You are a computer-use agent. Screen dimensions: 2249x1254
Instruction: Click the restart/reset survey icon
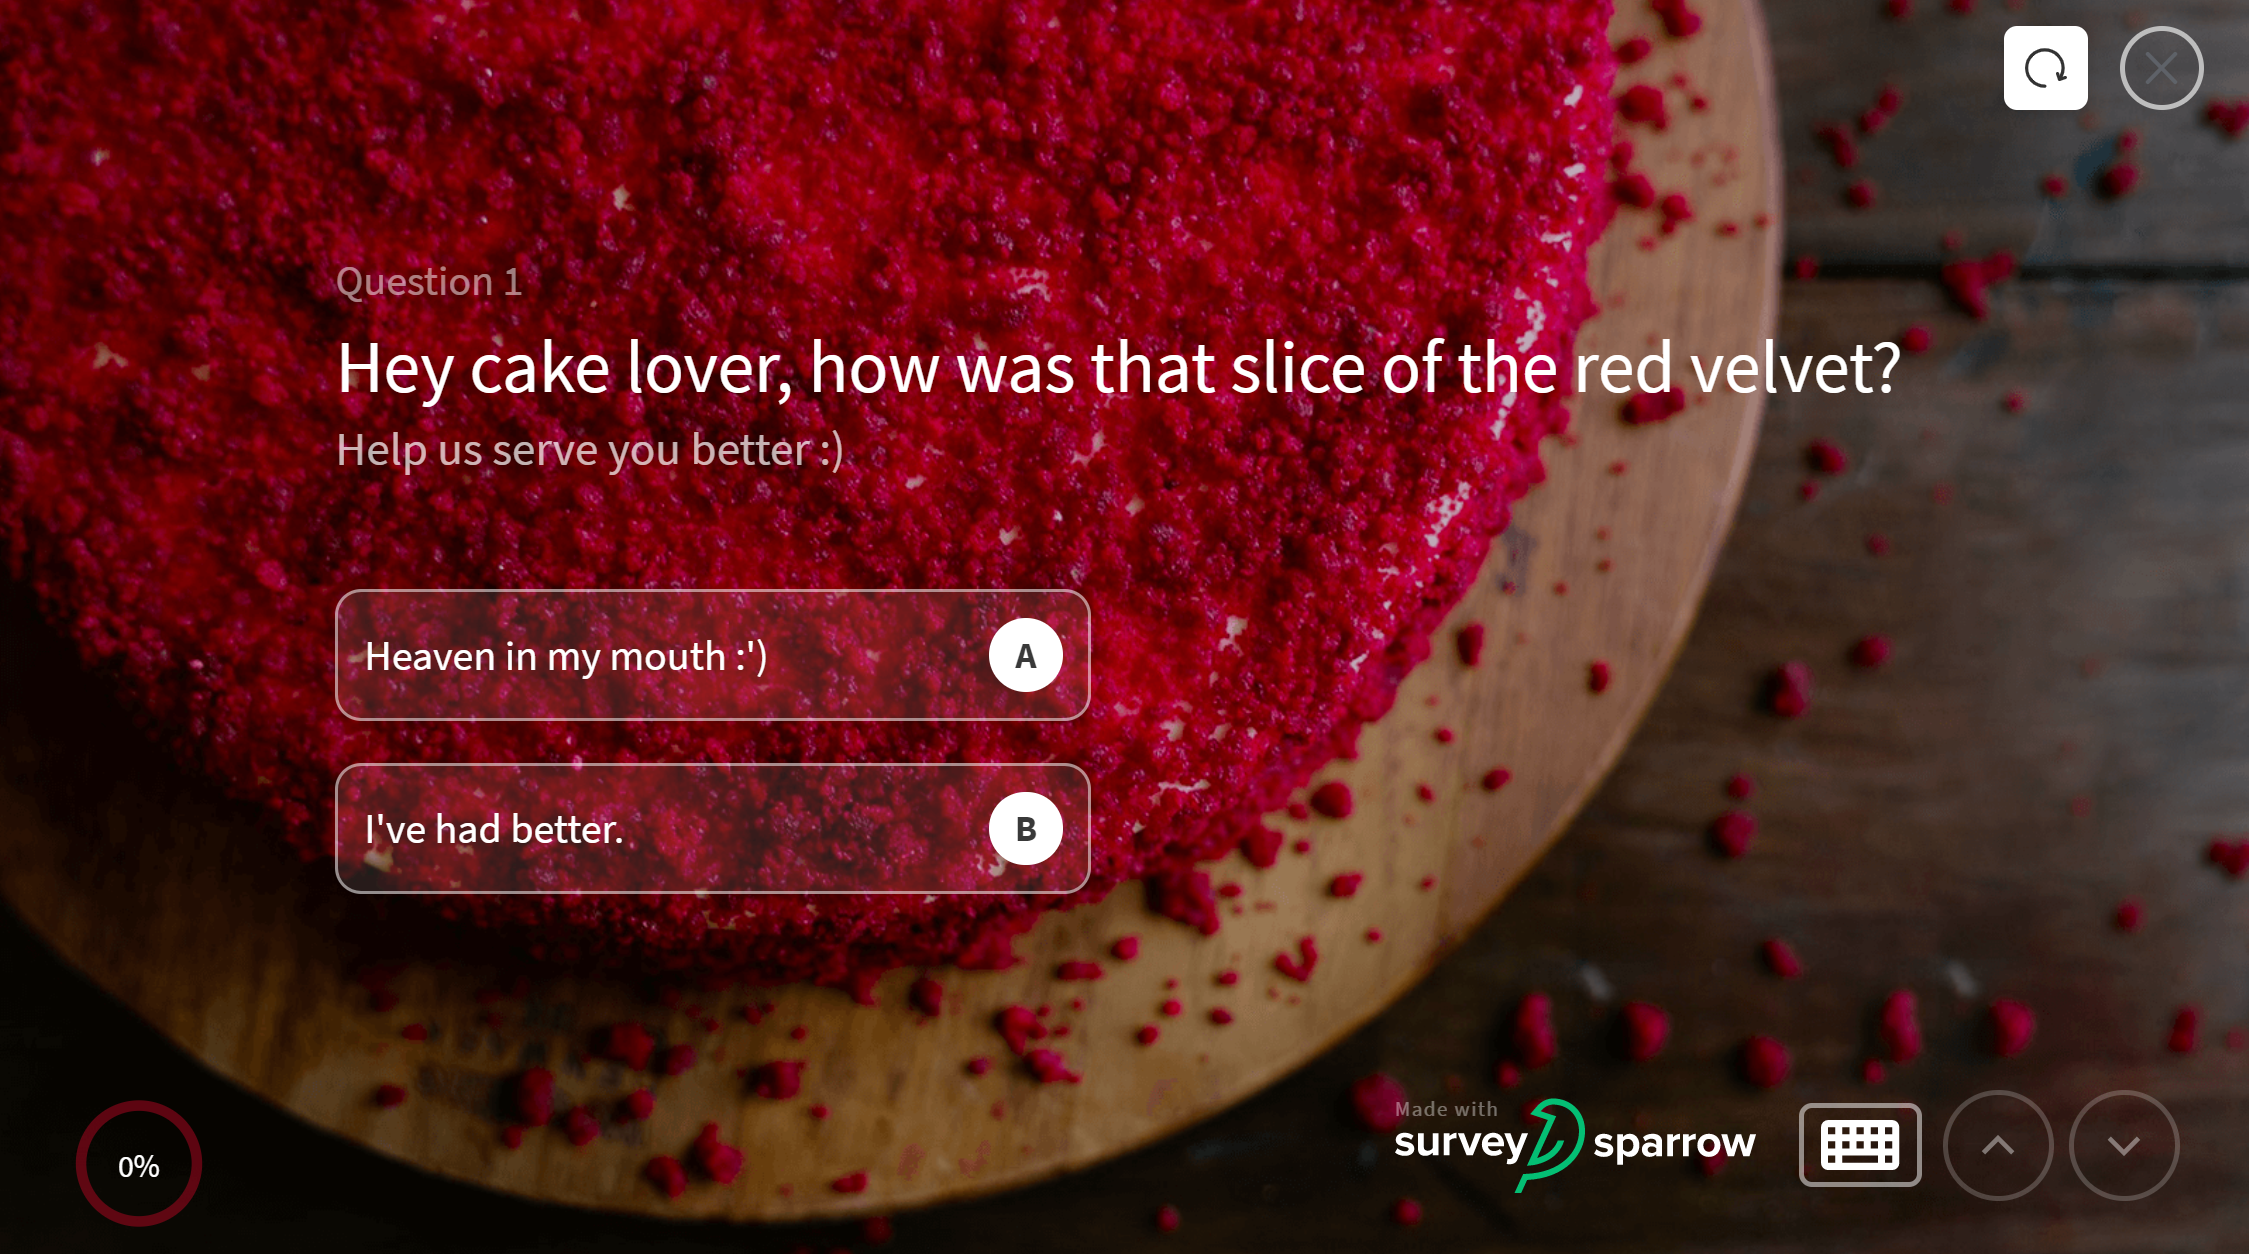(x=2045, y=69)
